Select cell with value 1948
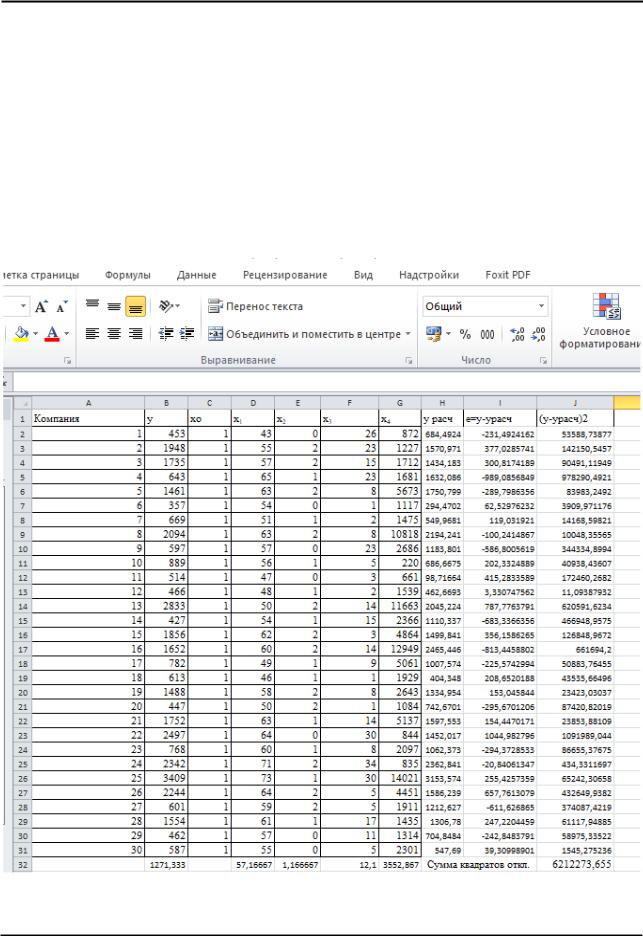Screen dimensions: 643x936 167,448
